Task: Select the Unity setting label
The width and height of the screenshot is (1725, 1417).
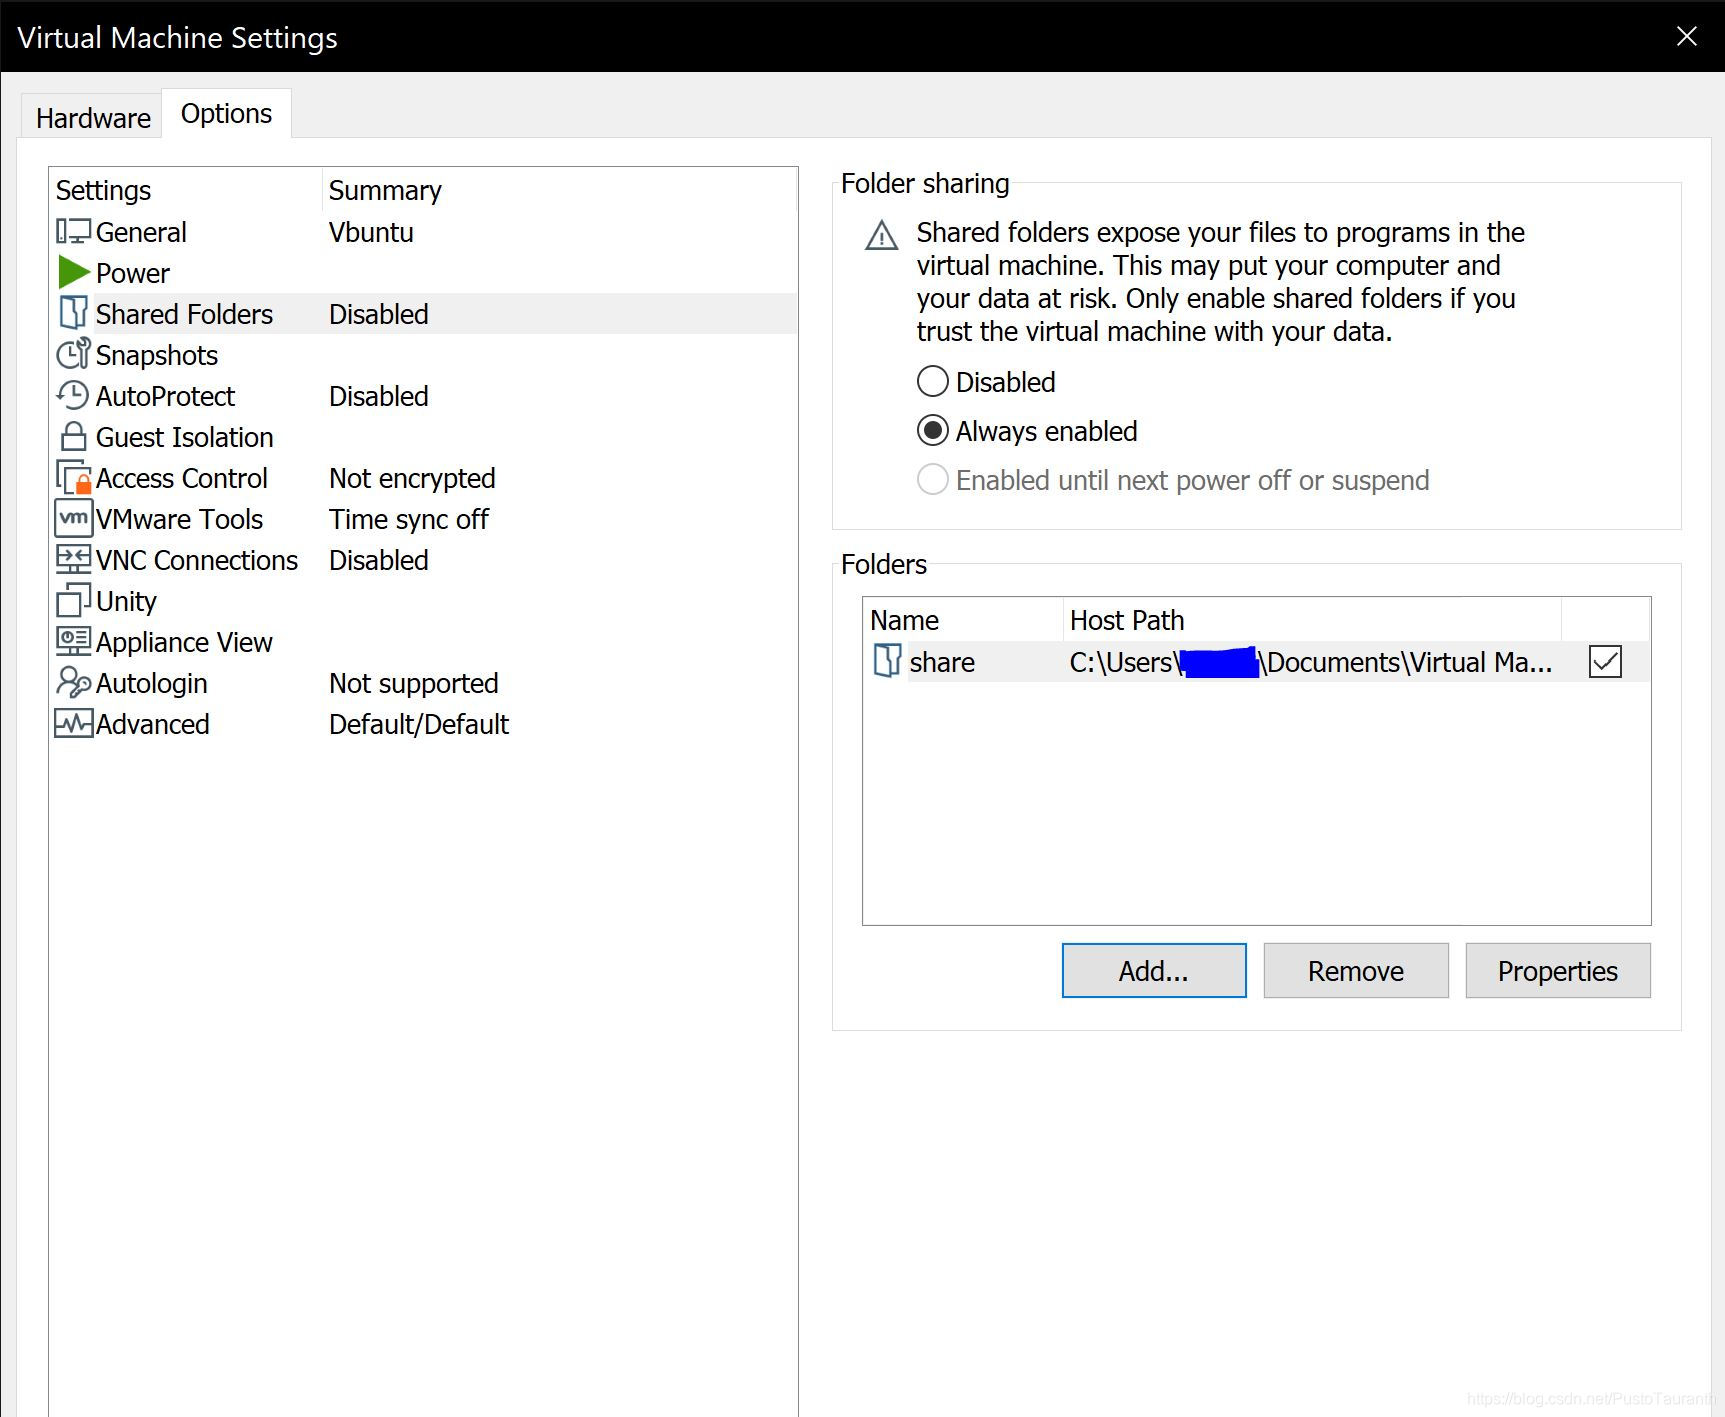Action: (x=126, y=601)
